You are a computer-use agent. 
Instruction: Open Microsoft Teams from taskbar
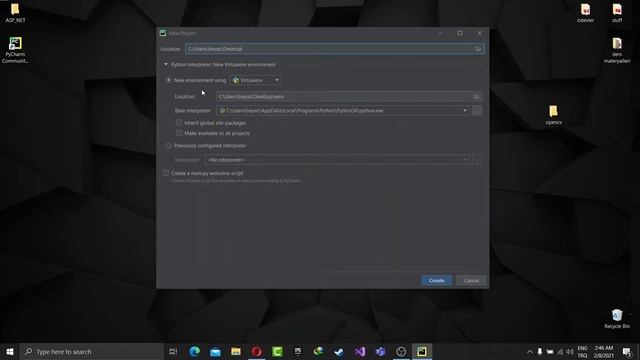point(380,351)
